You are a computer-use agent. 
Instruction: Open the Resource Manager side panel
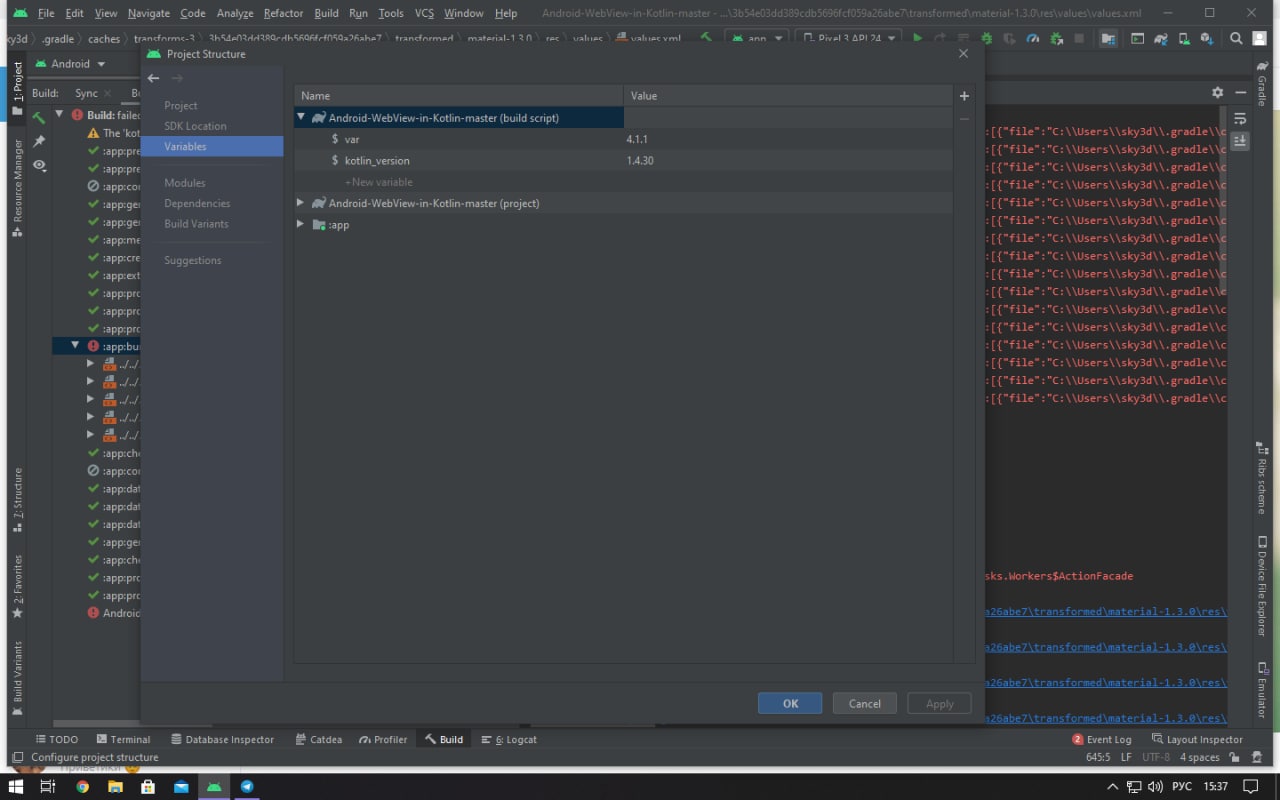click(17, 188)
